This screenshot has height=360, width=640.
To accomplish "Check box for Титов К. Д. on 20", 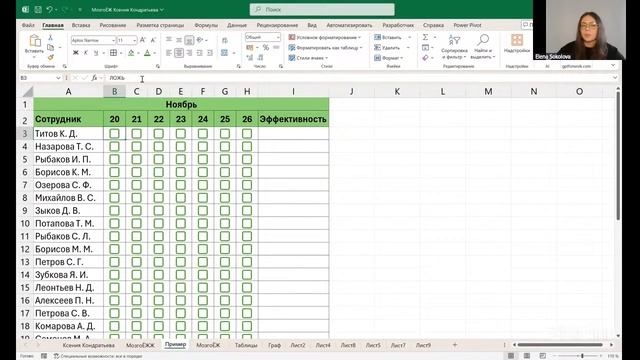I will [114, 133].
